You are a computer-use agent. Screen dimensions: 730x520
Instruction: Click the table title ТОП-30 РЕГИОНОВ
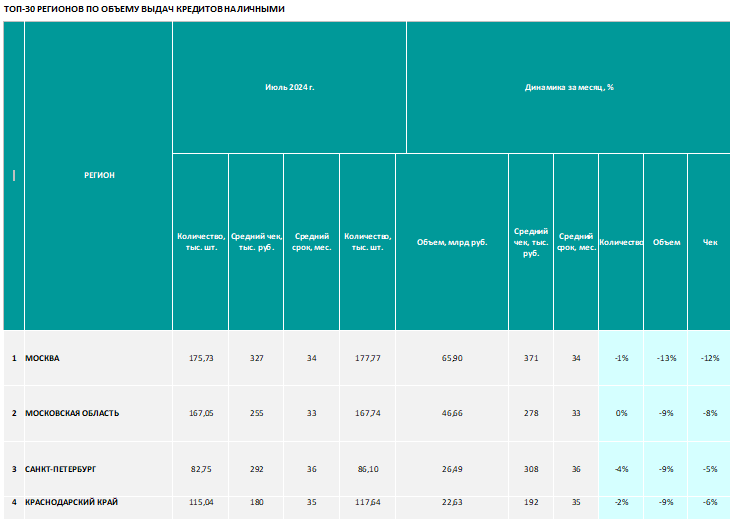coord(144,9)
